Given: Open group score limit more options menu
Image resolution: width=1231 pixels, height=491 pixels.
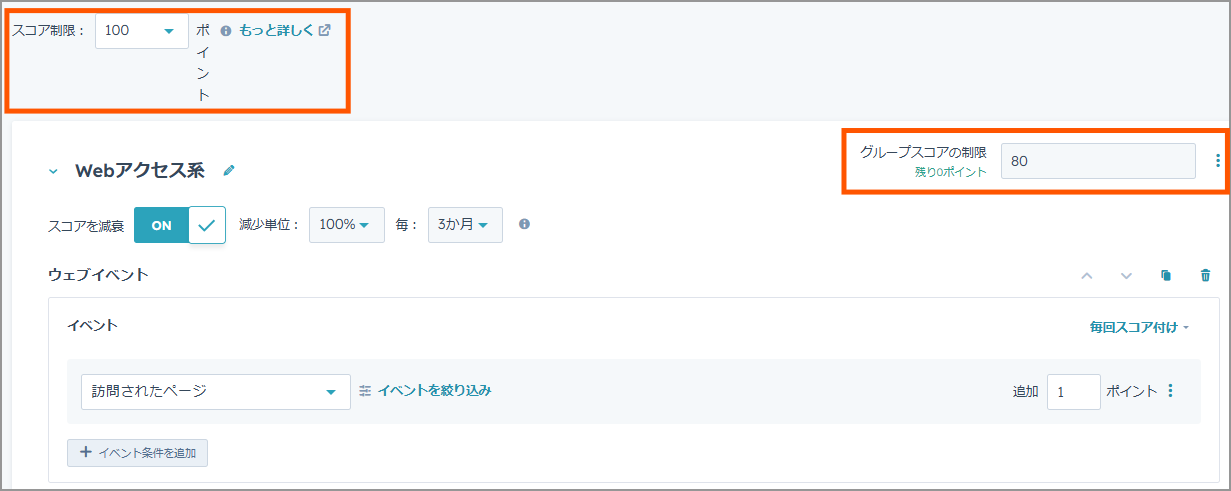Looking at the screenshot, I should tap(1217, 161).
